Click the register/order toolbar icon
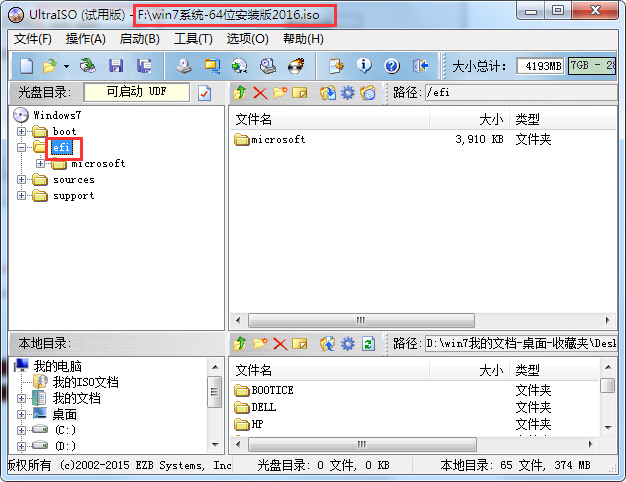This screenshot has width=626, height=482. point(336,66)
